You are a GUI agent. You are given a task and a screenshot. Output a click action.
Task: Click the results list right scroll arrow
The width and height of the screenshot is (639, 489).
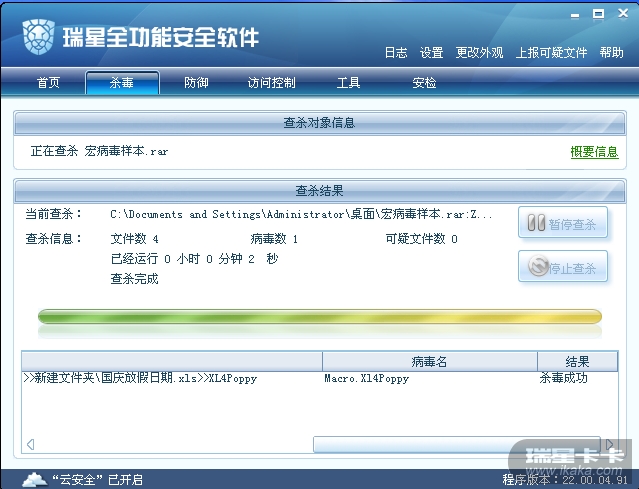(610, 444)
